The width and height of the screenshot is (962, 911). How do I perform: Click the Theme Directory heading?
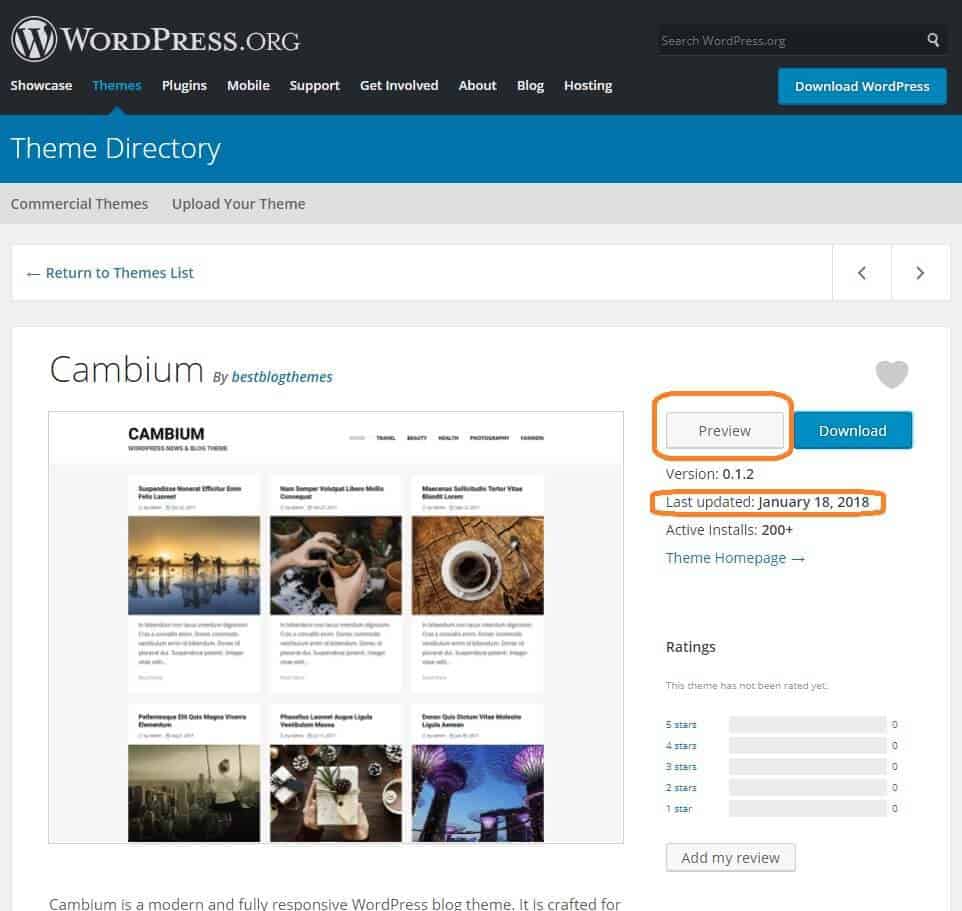116,149
